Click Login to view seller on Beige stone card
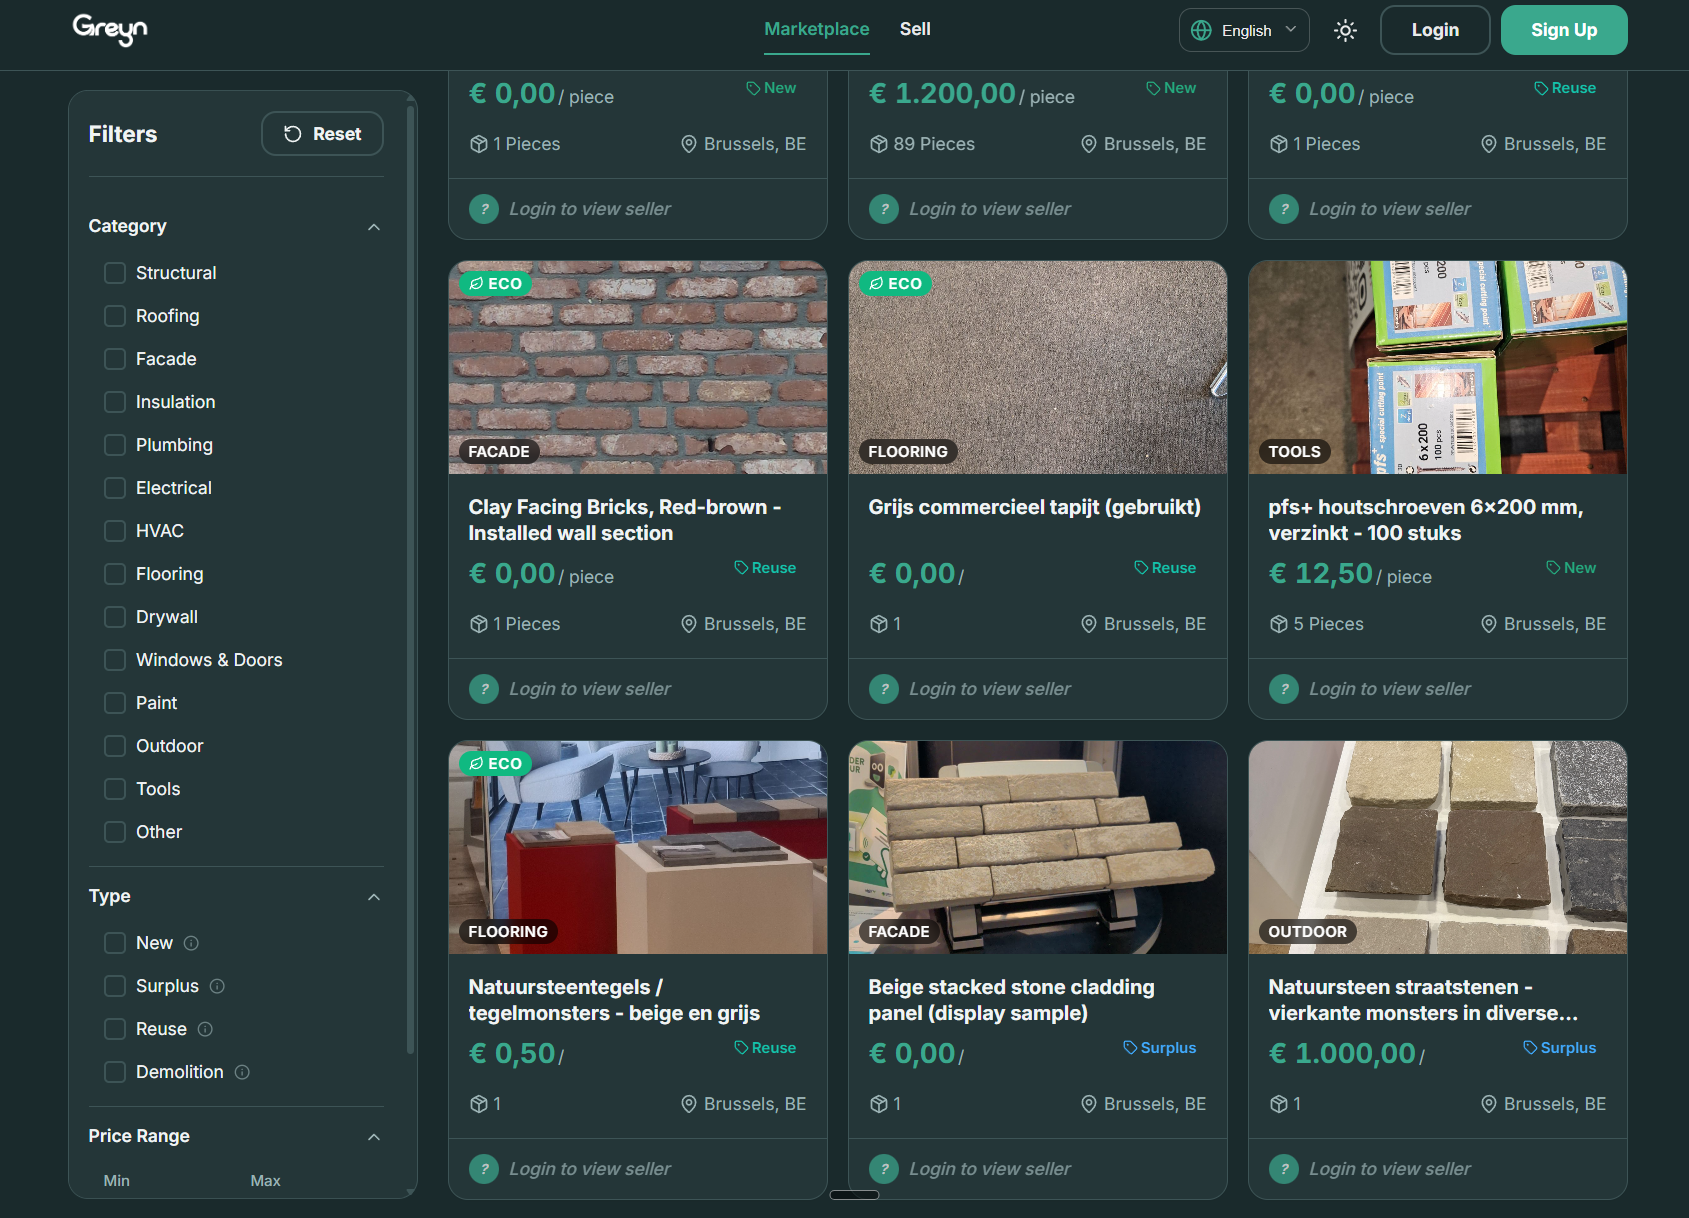The height and width of the screenshot is (1218, 1689). click(x=989, y=1169)
